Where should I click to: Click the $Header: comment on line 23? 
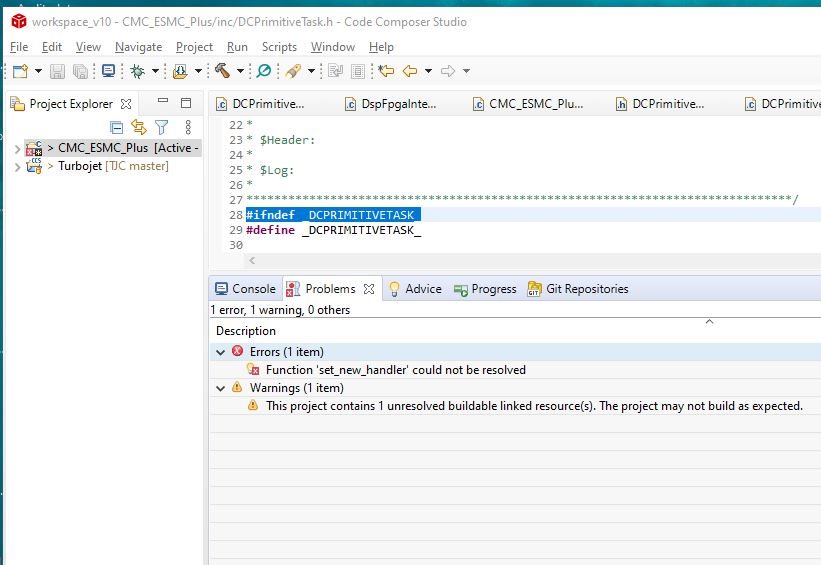(x=287, y=140)
